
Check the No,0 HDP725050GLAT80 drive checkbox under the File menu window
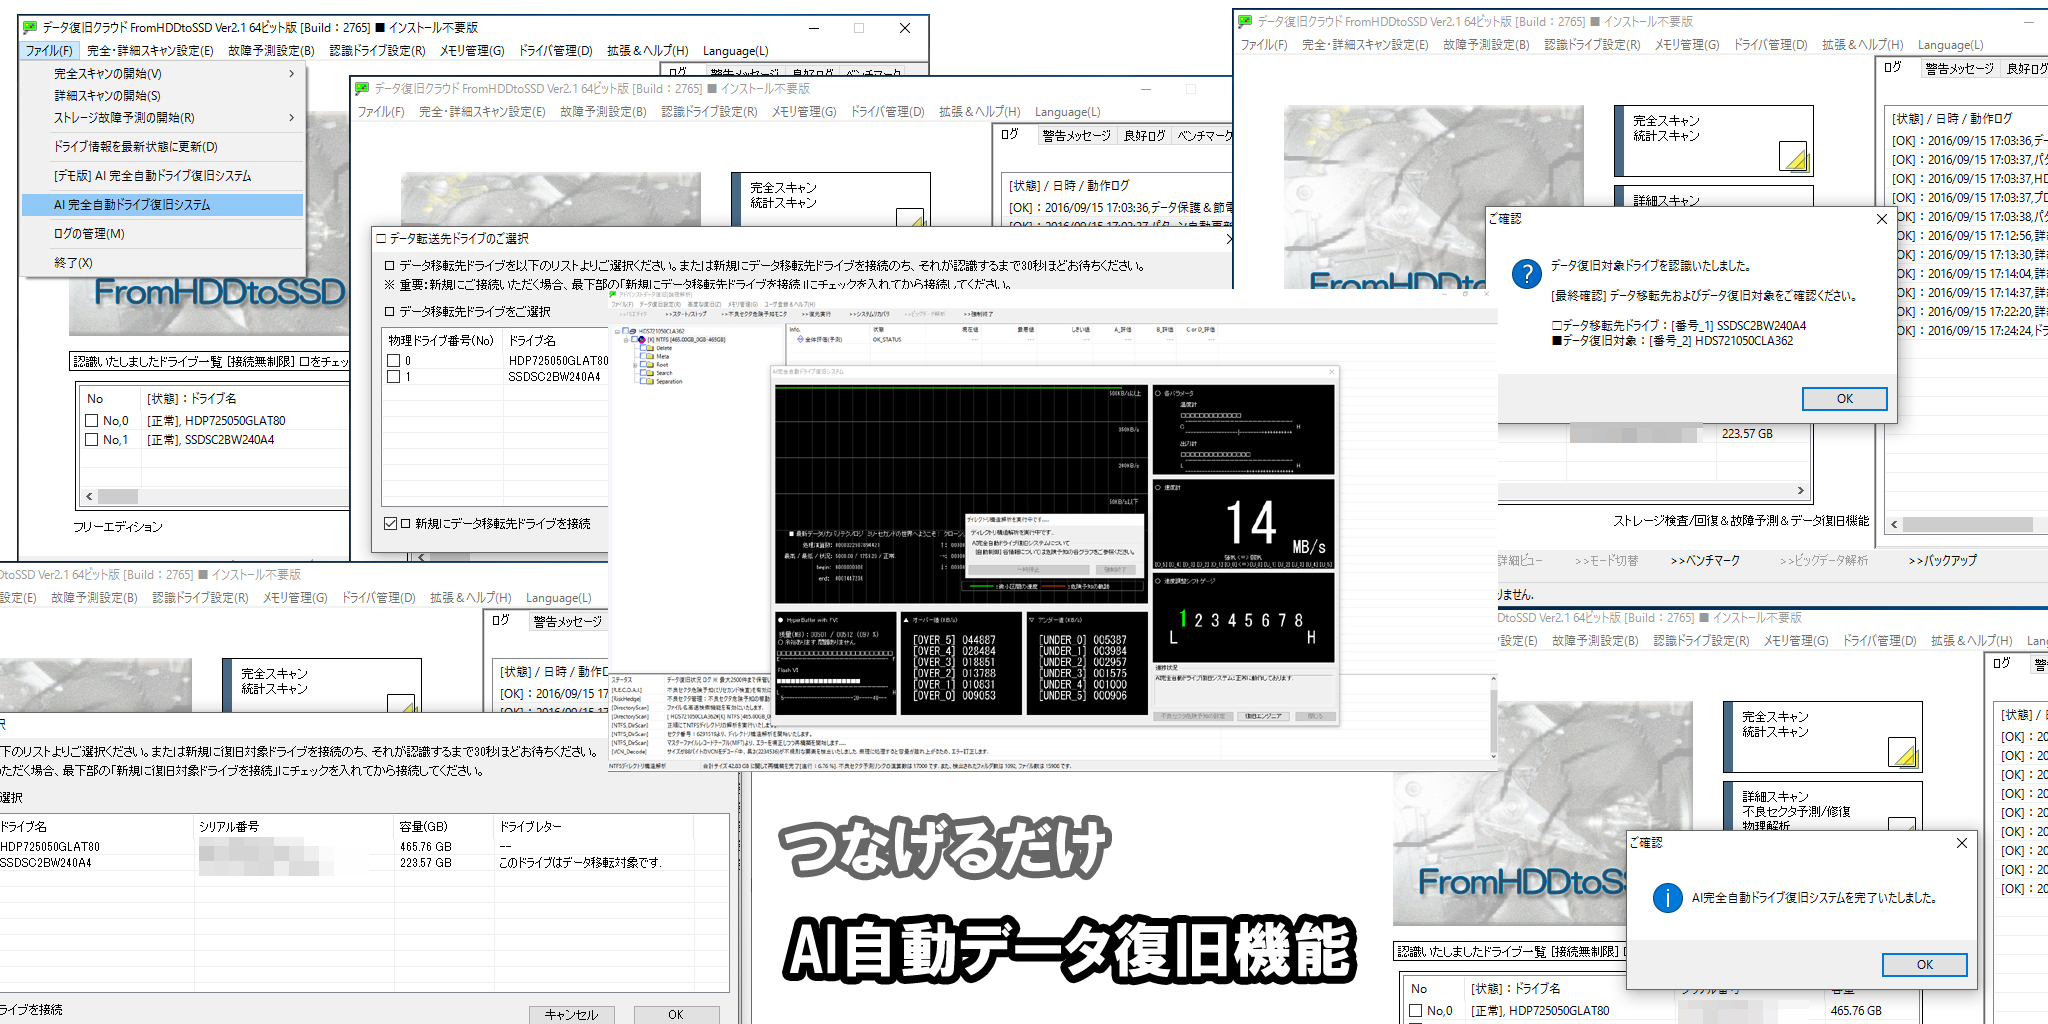click(92, 421)
